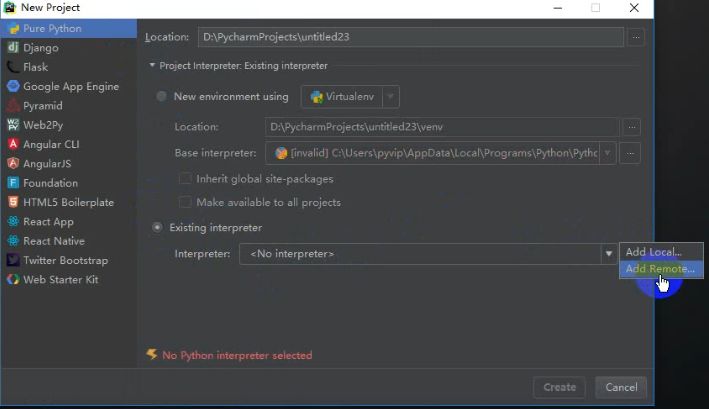
Task: Pick the React App icon
Action: [13, 221]
